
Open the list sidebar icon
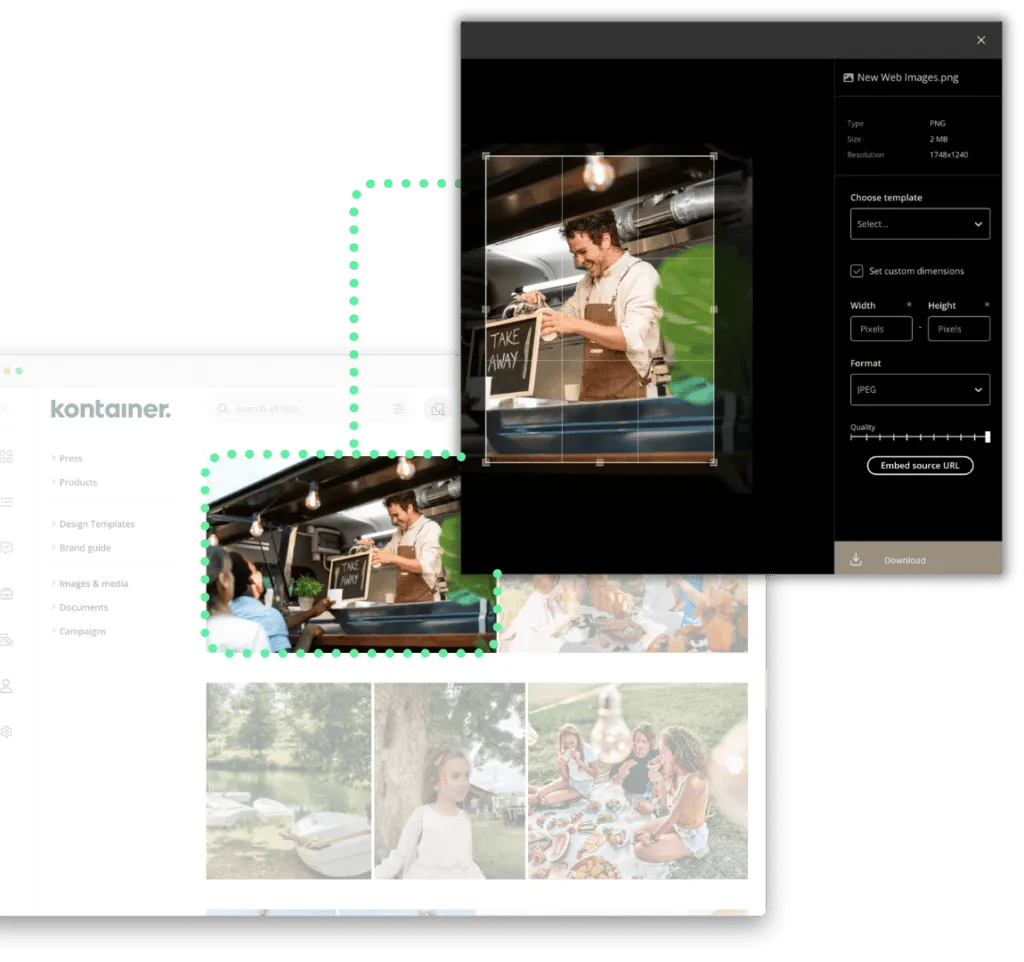click(7, 502)
